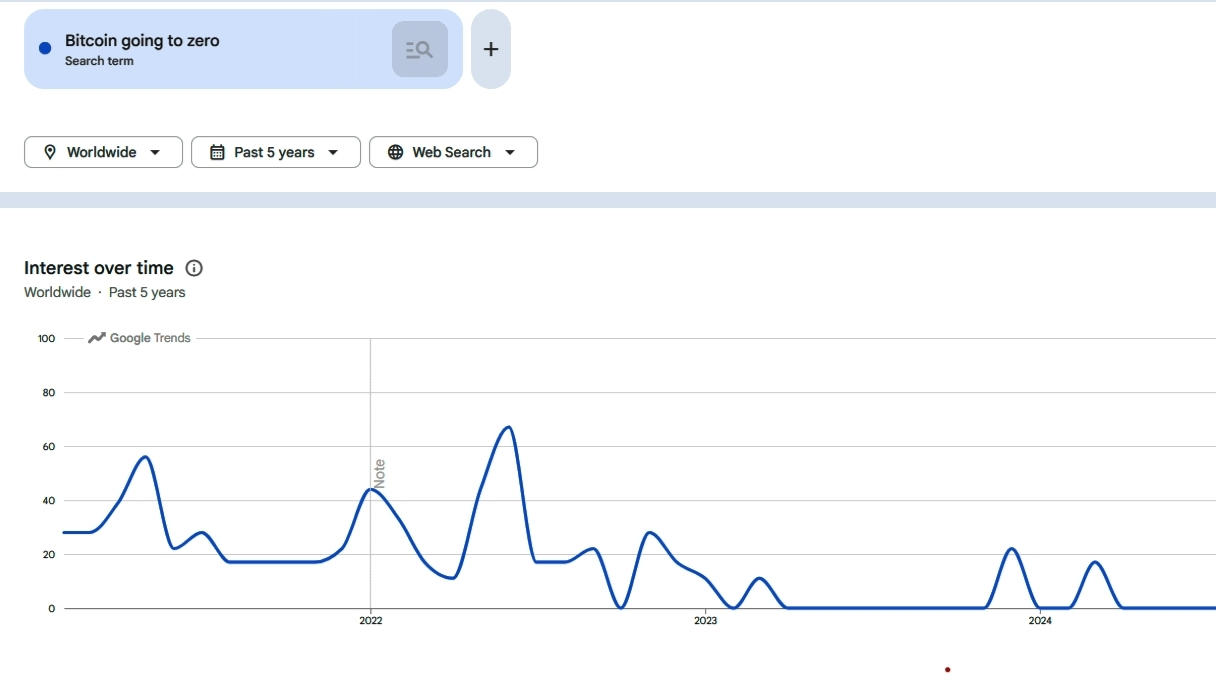The width and height of the screenshot is (1216, 682).
Task: Open the Past 5 years time range dropdown
Action: coord(275,152)
